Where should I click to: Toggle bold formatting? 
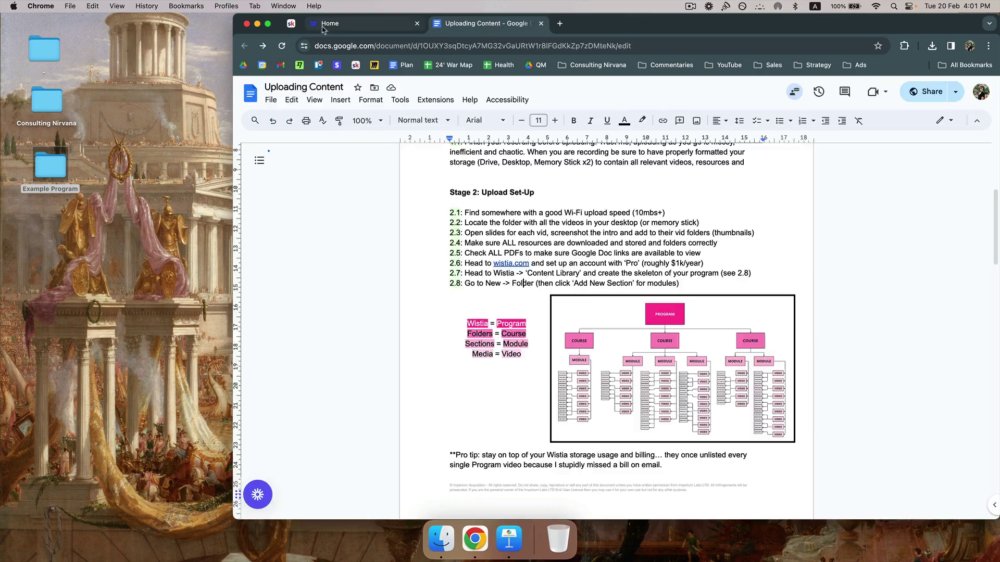[573, 121]
